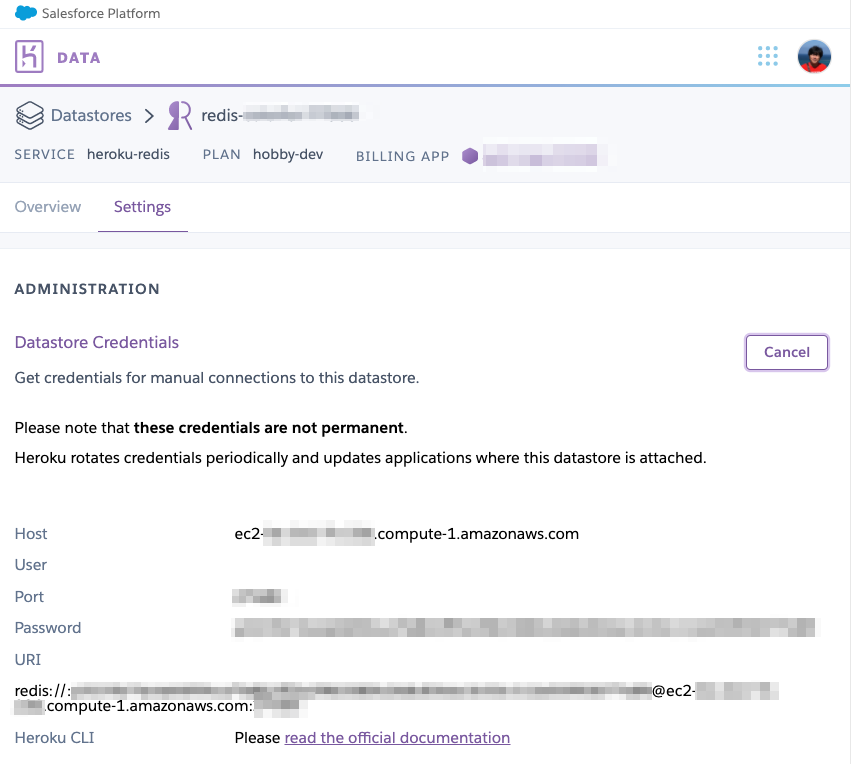Click the Salesforce cloud logo
Viewport: 851px width, 764px height.
click(26, 13)
